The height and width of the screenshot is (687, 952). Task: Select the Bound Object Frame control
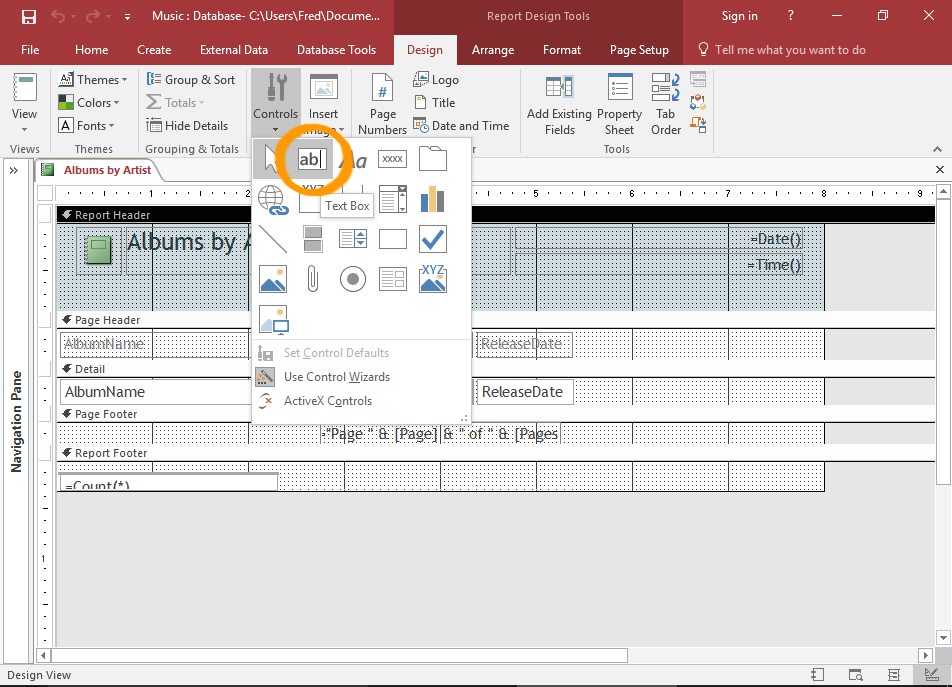[433, 279]
